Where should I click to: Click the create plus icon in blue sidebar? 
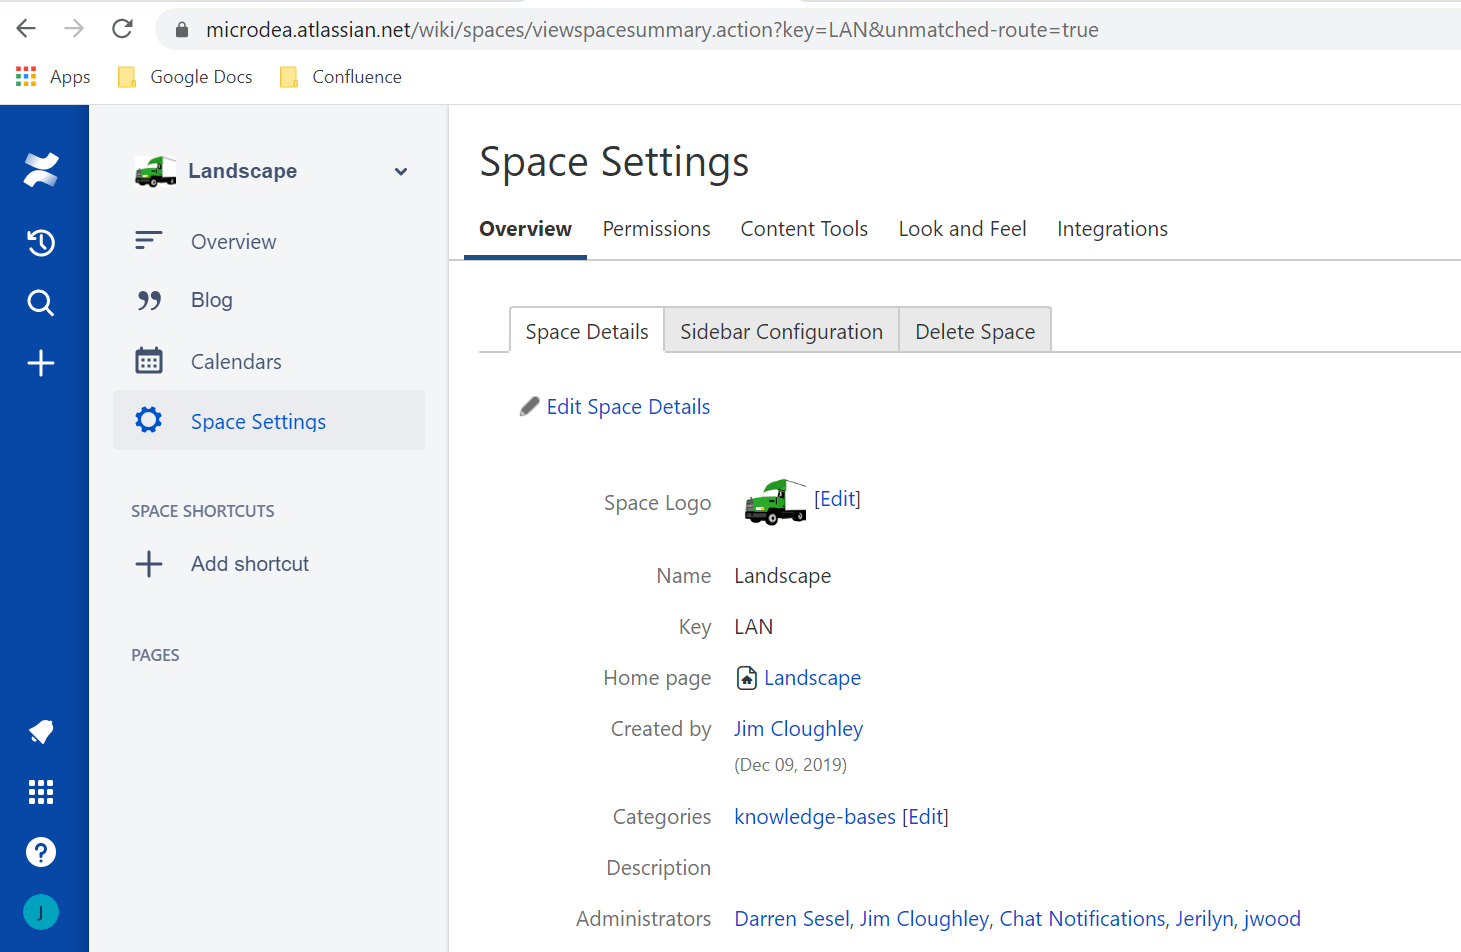pyautogui.click(x=41, y=363)
